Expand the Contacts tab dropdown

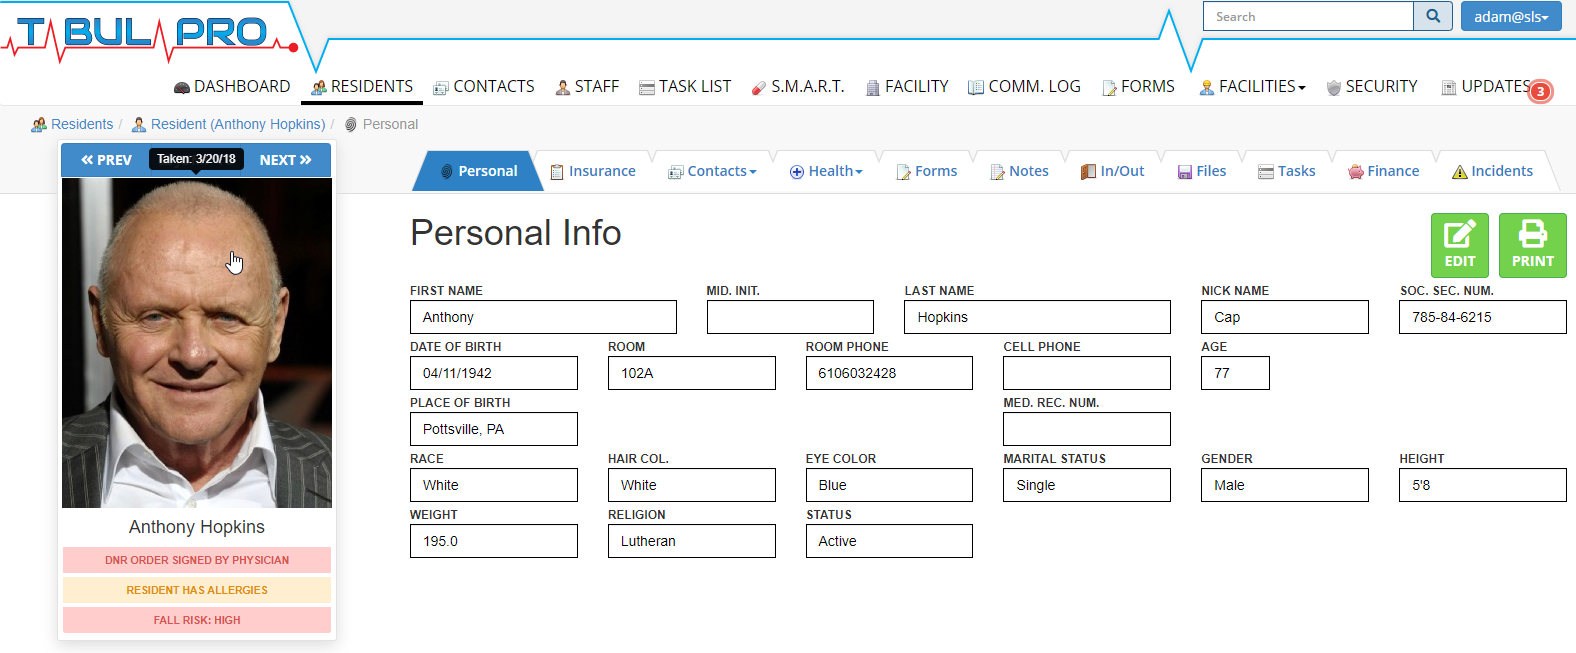[713, 171]
